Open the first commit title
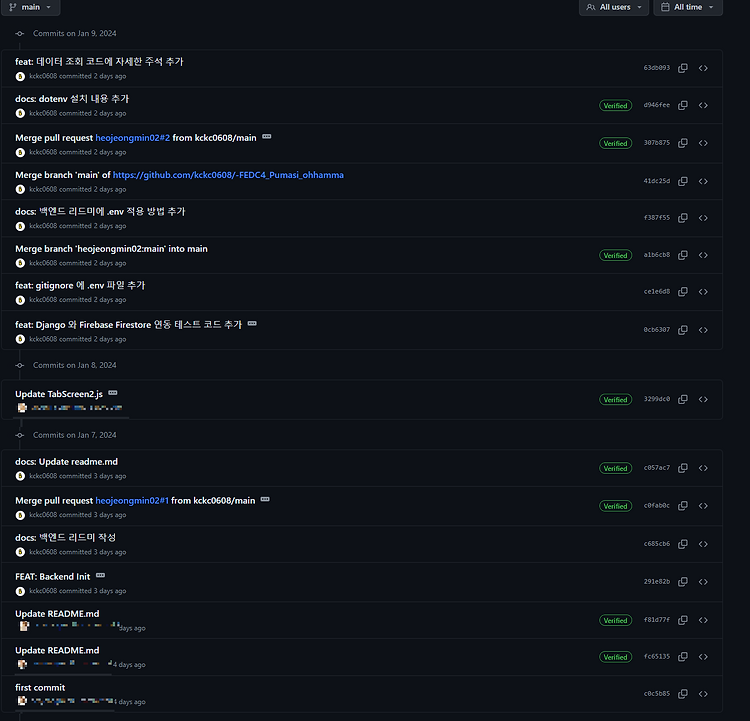This screenshot has height=721, width=750. pyautogui.click(x=40, y=687)
